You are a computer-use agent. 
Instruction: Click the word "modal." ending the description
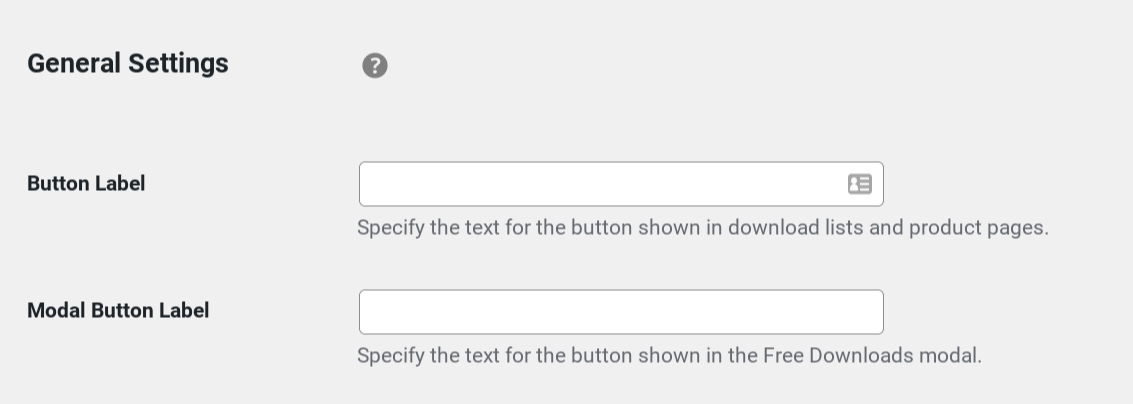950,356
